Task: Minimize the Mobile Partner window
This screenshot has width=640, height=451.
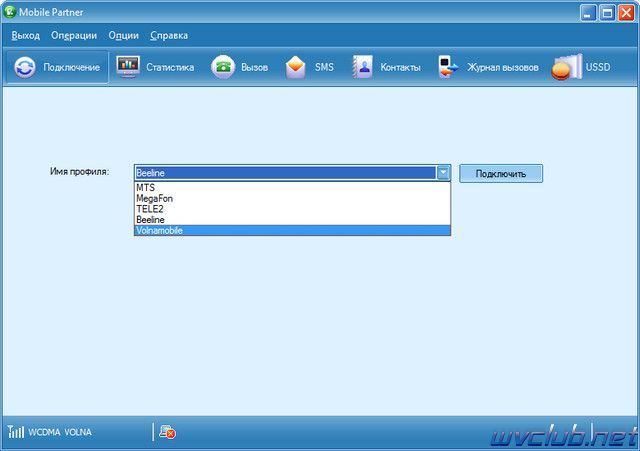Action: (588, 13)
